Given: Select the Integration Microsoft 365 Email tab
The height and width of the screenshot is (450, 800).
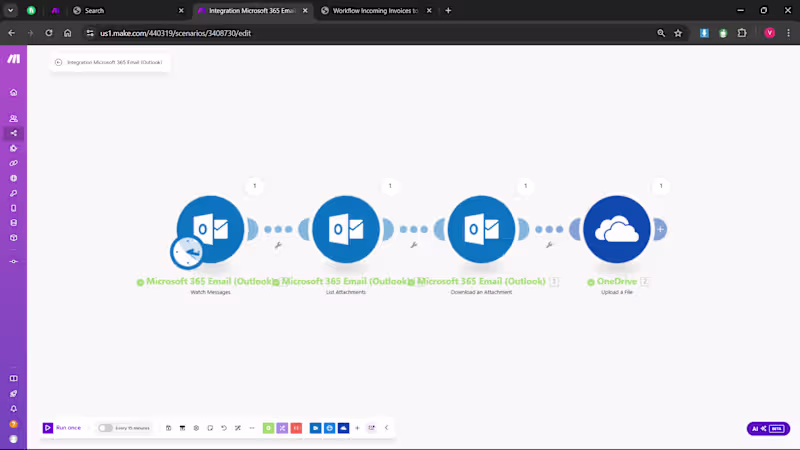Looking at the screenshot, I should tap(252, 10).
